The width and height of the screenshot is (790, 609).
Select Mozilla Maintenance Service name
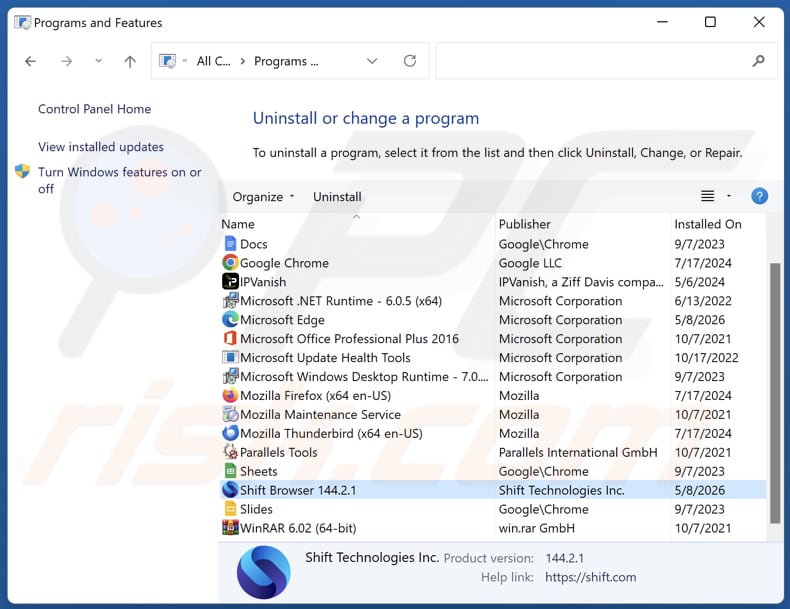pyautogui.click(x=320, y=415)
